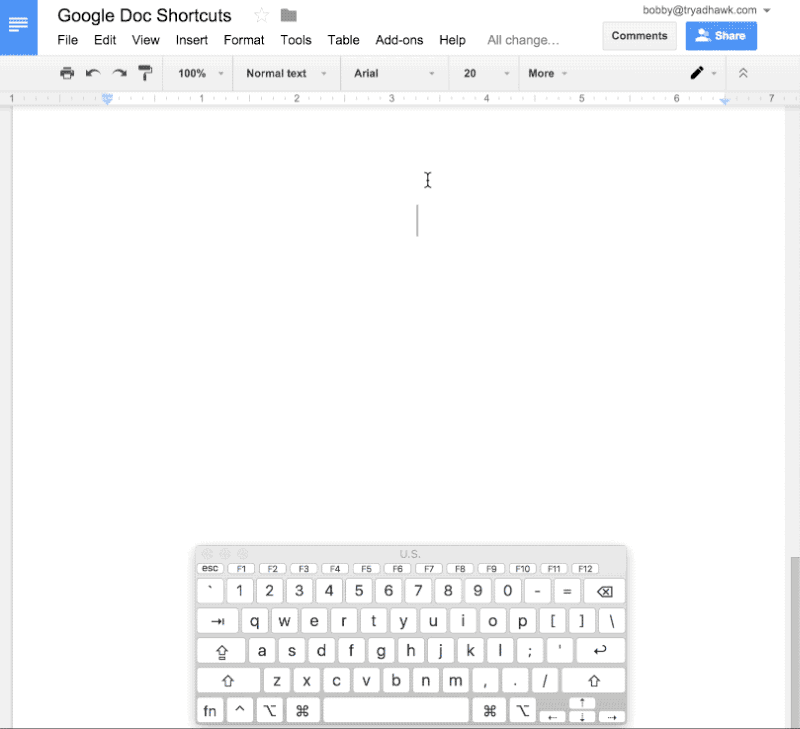Click the Comments button
The image size is (800, 729).
click(x=639, y=36)
